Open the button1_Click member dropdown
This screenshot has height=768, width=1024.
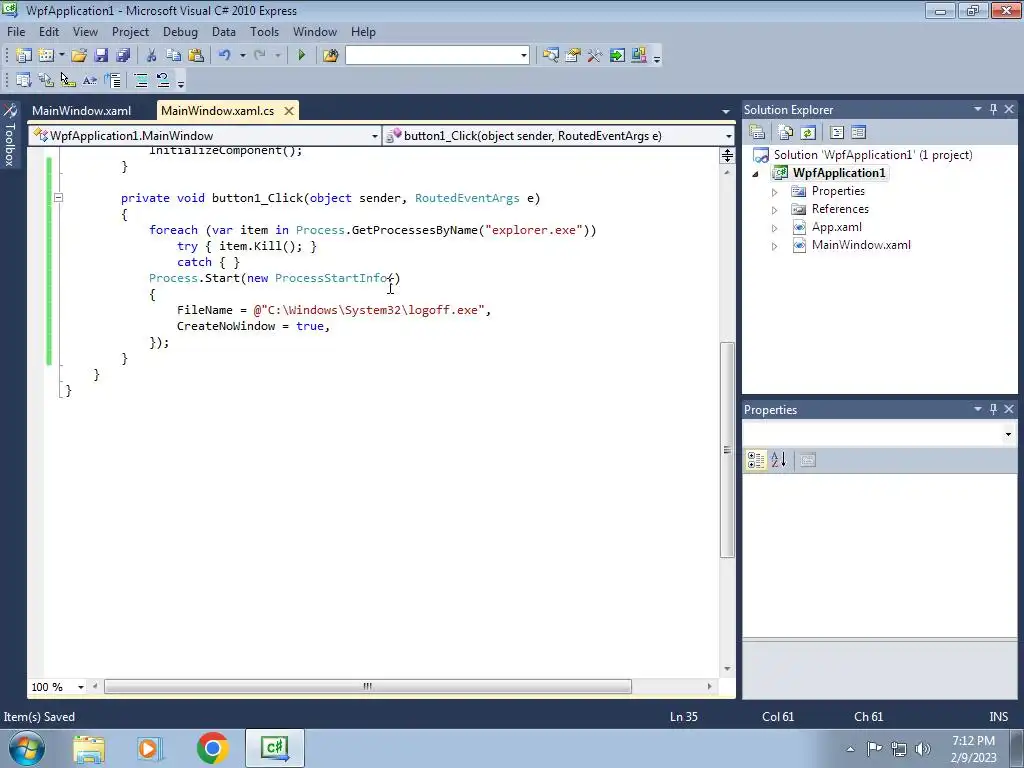(x=728, y=136)
